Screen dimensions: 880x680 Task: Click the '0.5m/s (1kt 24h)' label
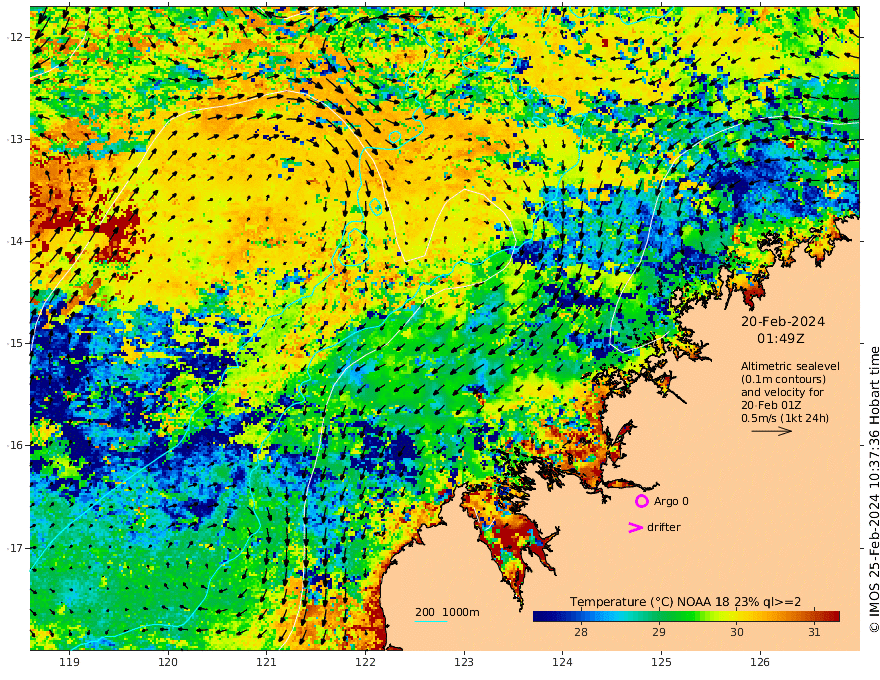click(x=785, y=418)
